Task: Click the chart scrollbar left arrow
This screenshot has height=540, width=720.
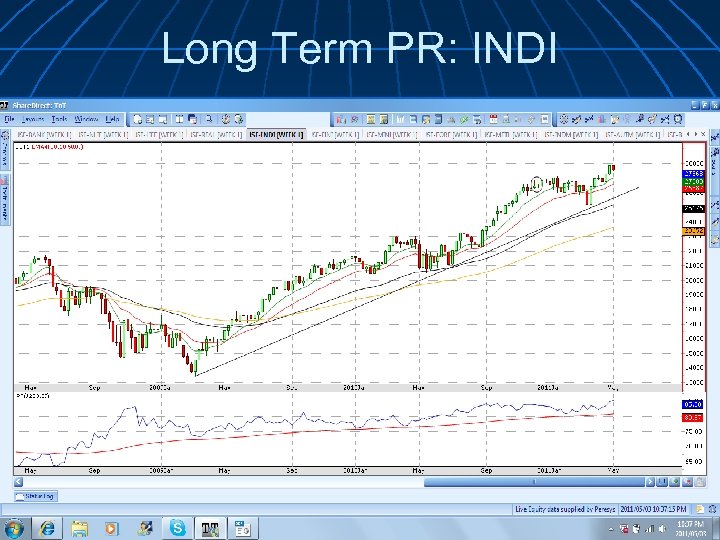Action: pyautogui.click(x=18, y=482)
